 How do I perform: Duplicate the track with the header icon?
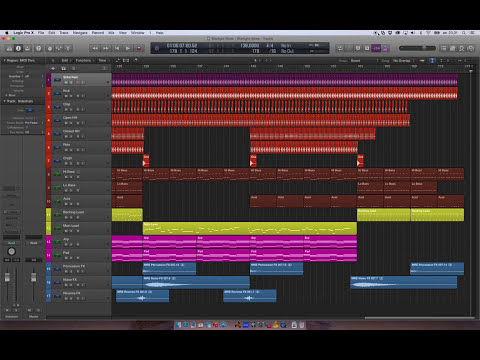[x=64, y=68]
